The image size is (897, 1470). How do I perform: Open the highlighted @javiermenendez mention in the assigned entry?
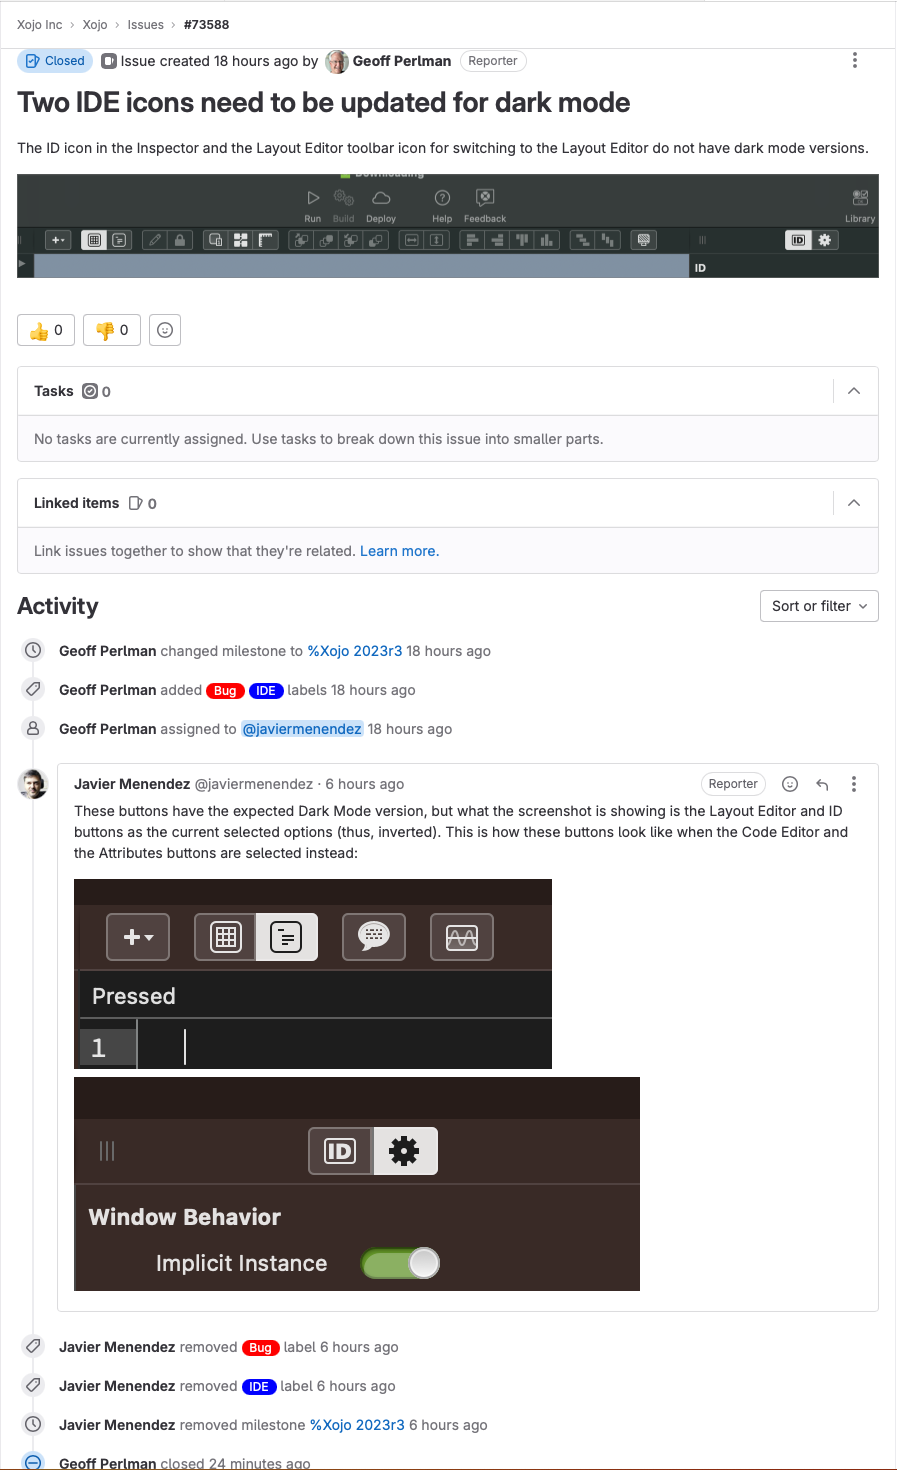(x=302, y=729)
